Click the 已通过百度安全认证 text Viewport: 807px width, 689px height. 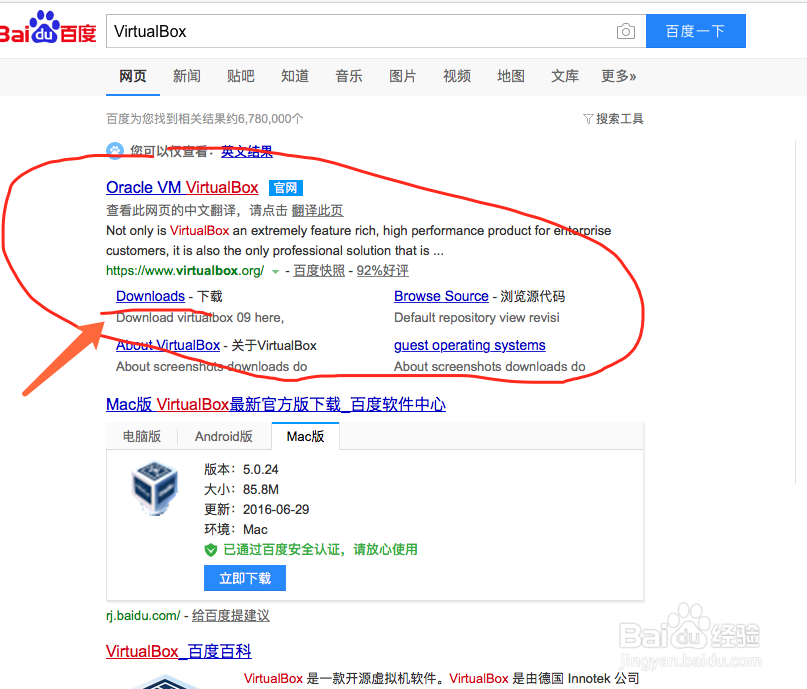pos(320,550)
